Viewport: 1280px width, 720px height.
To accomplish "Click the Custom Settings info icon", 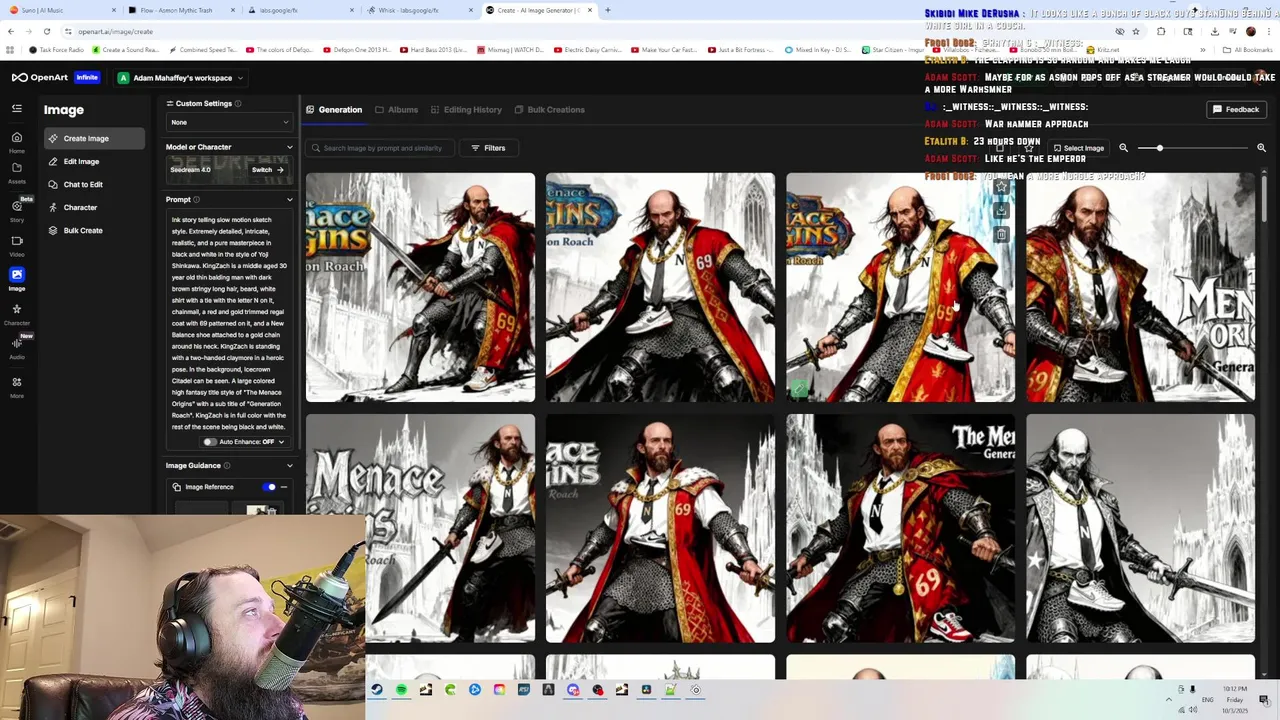I will pyautogui.click(x=238, y=103).
